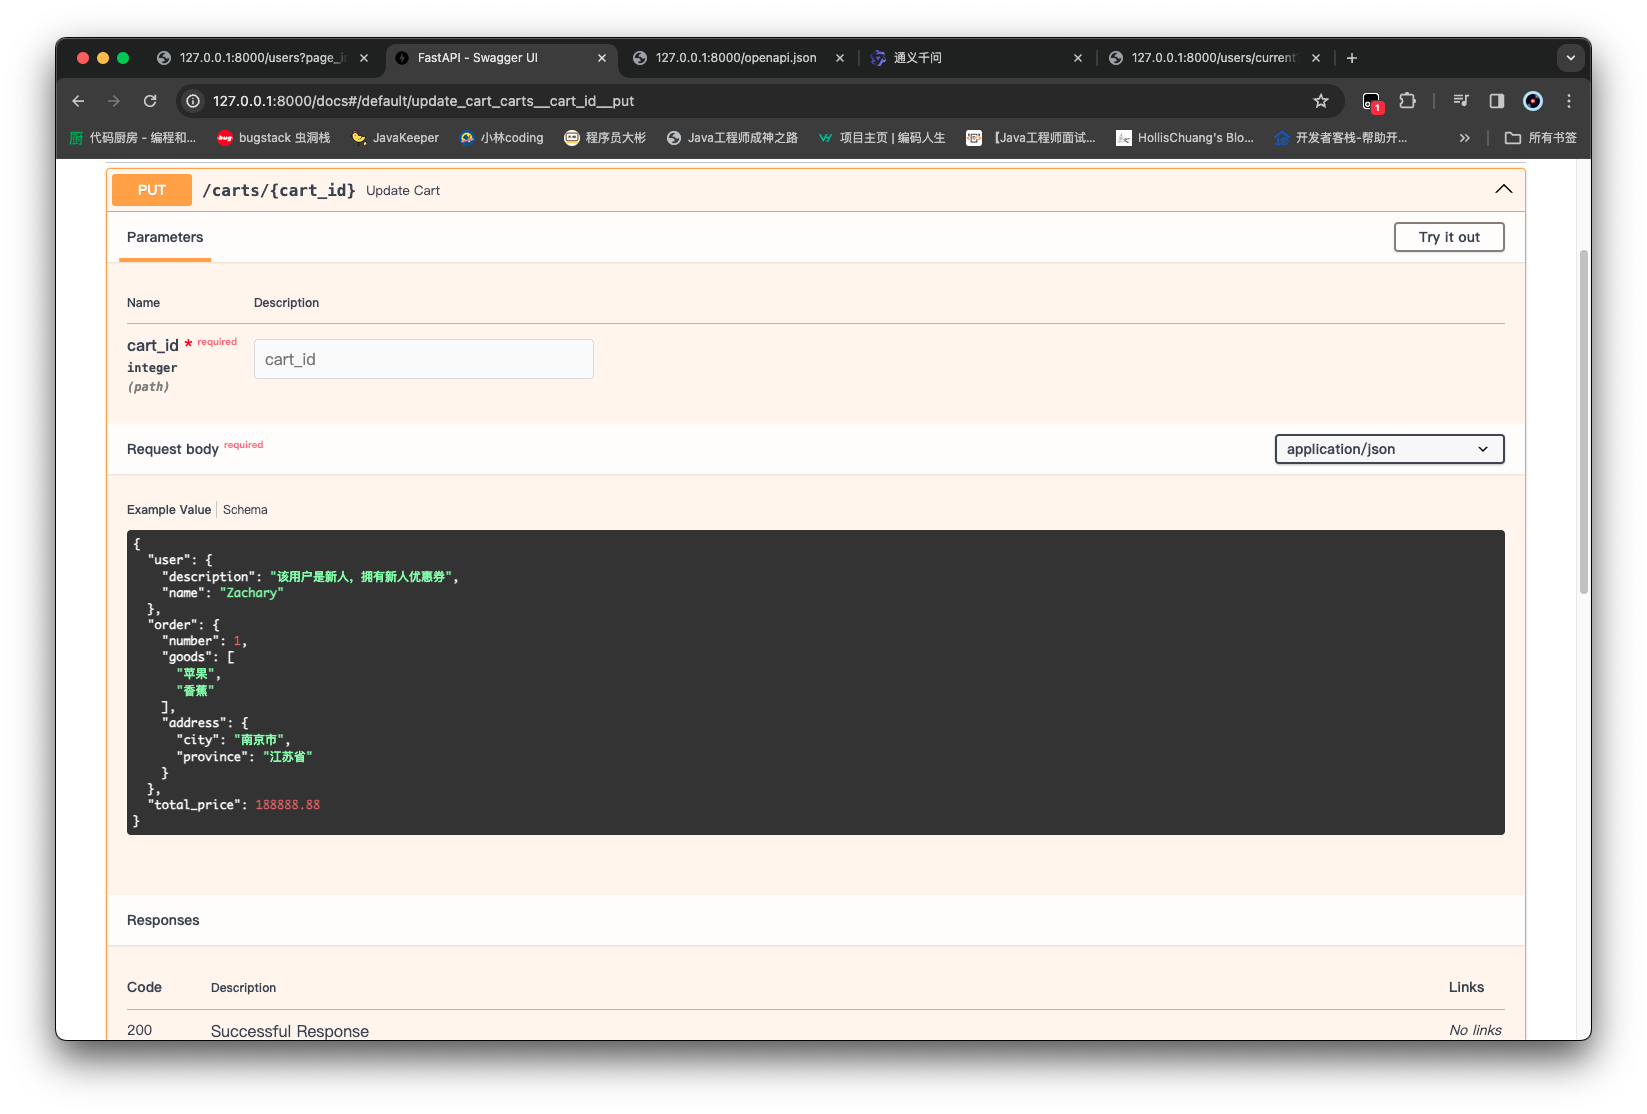
Task: Open Java工程师成神之路 bookmark
Action: pyautogui.click(x=732, y=138)
